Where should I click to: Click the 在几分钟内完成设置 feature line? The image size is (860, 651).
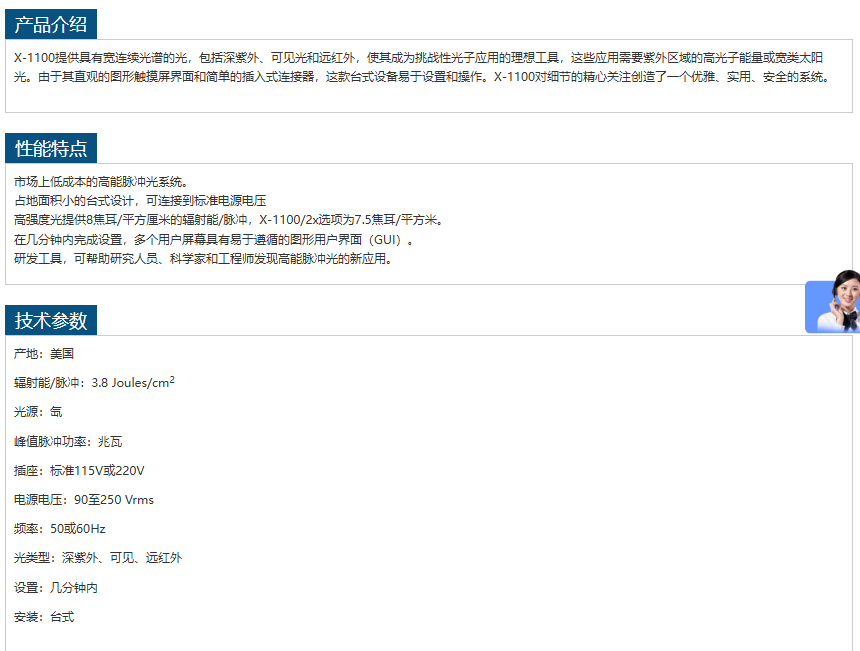[213, 240]
